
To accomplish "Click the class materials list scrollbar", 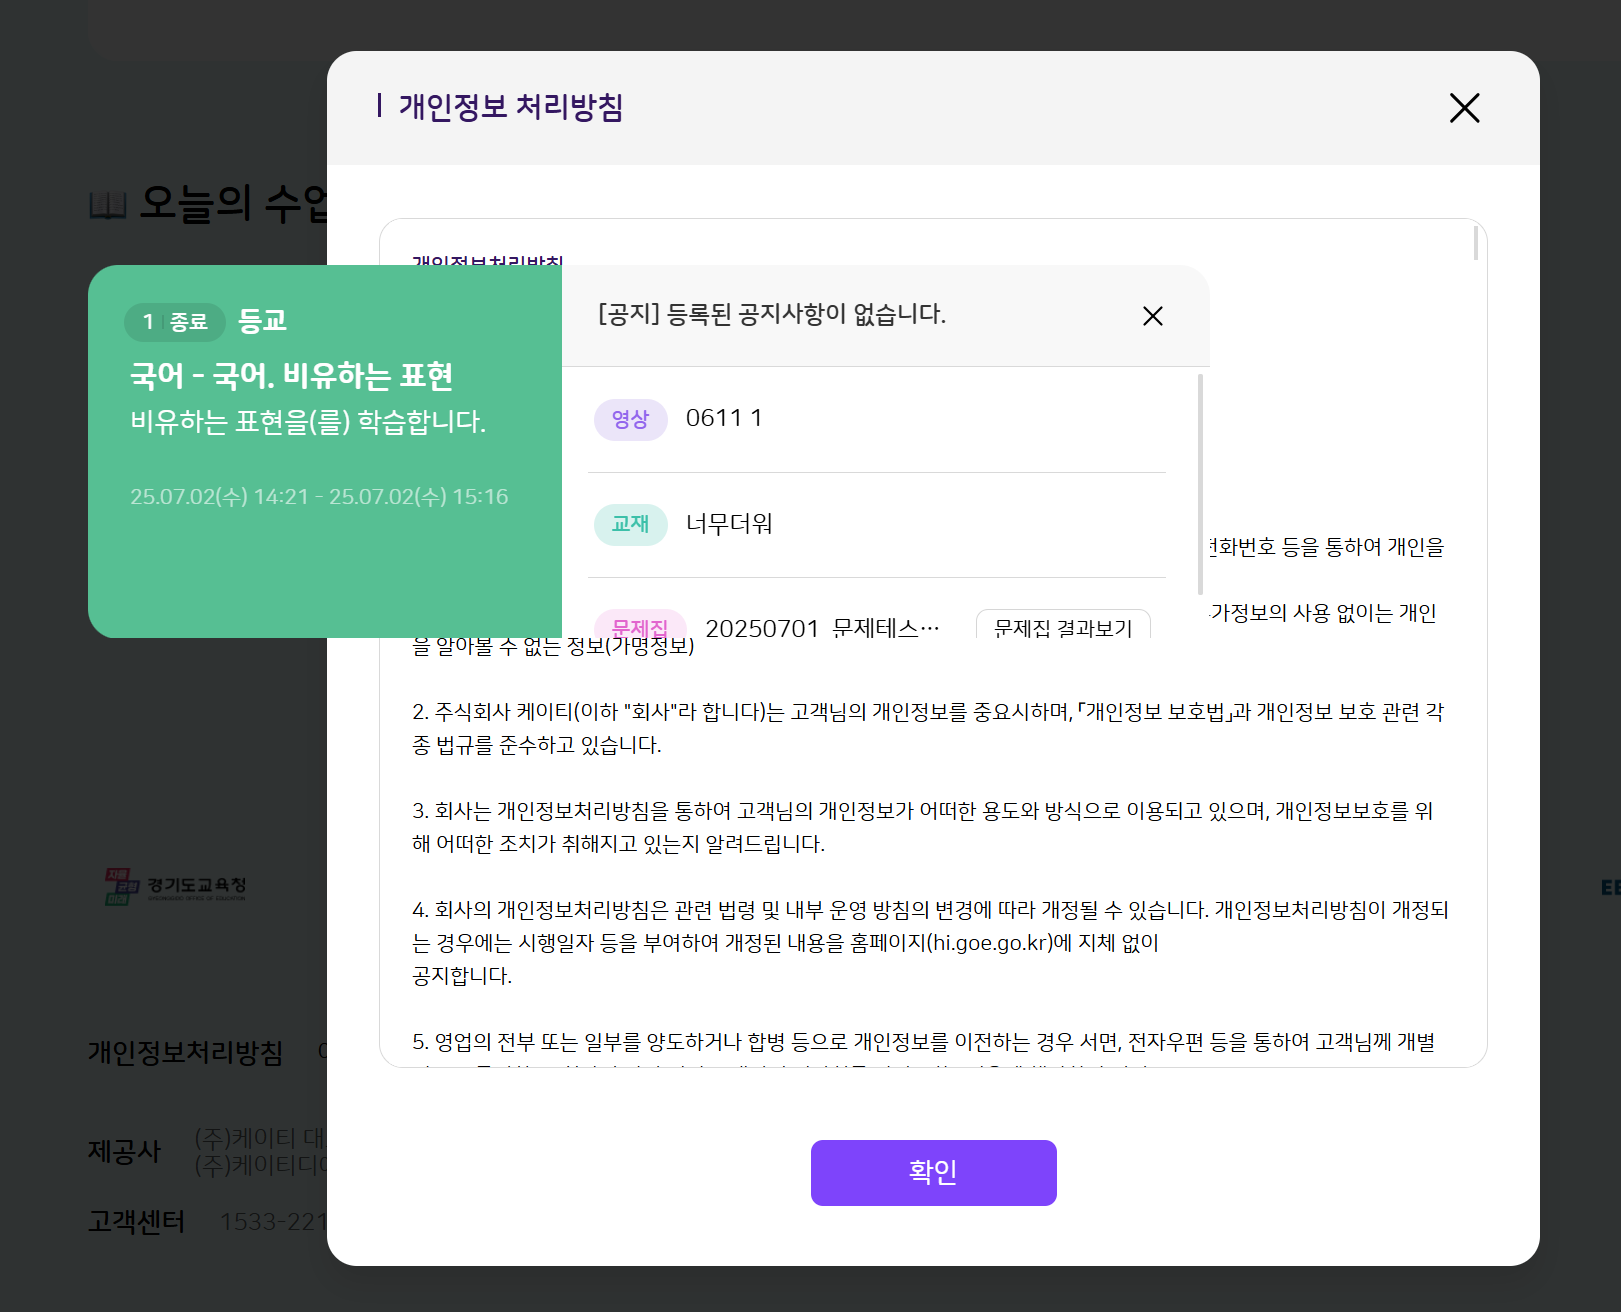I will (1200, 484).
